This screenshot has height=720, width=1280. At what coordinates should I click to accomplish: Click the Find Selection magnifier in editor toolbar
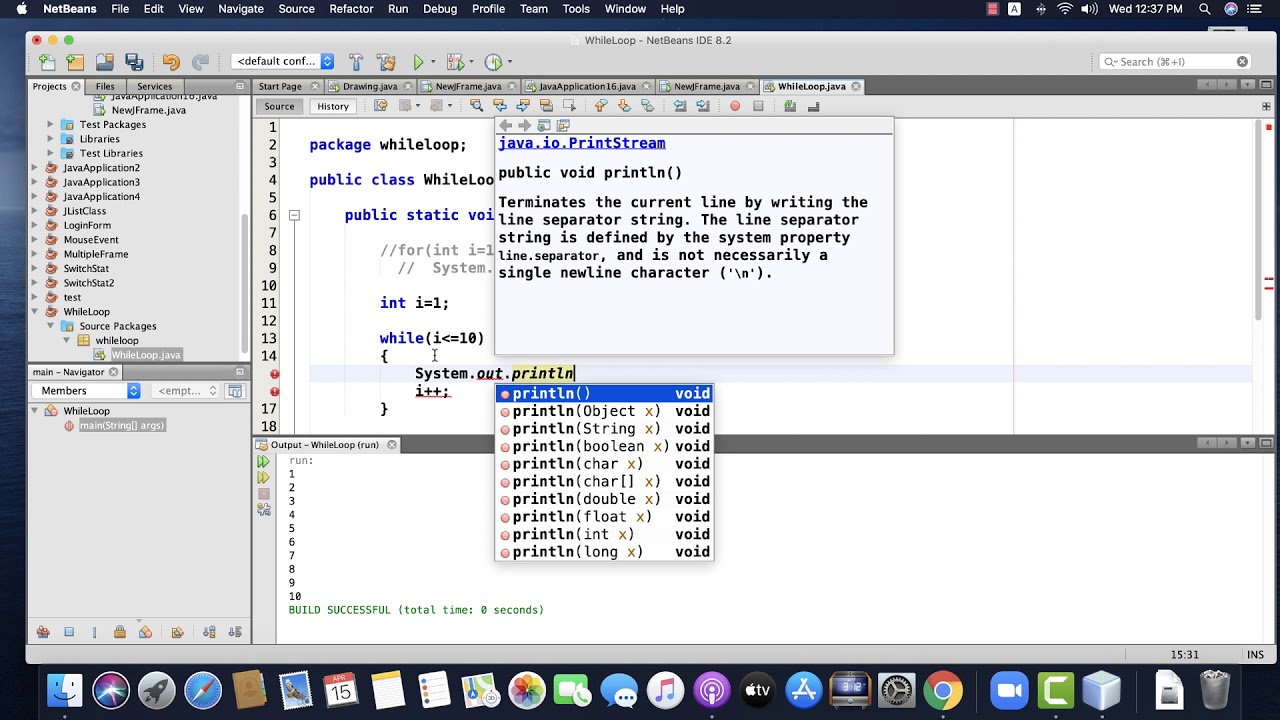476,106
